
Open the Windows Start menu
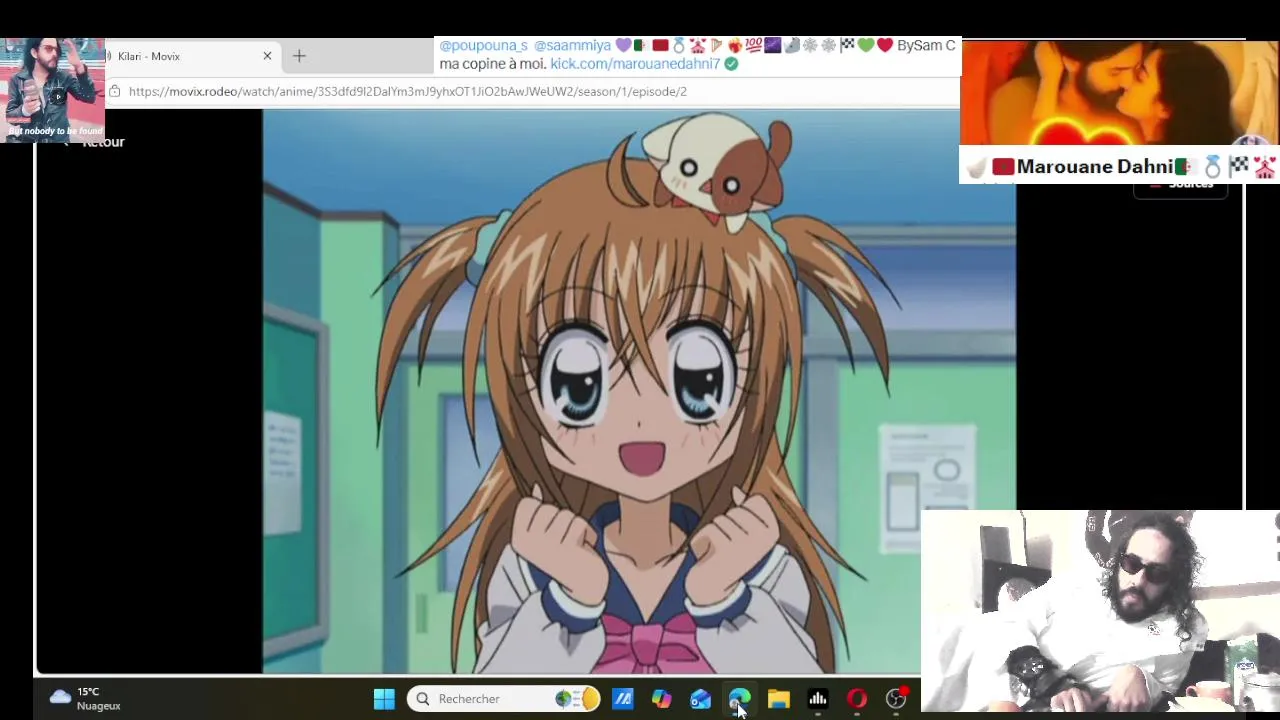point(384,699)
